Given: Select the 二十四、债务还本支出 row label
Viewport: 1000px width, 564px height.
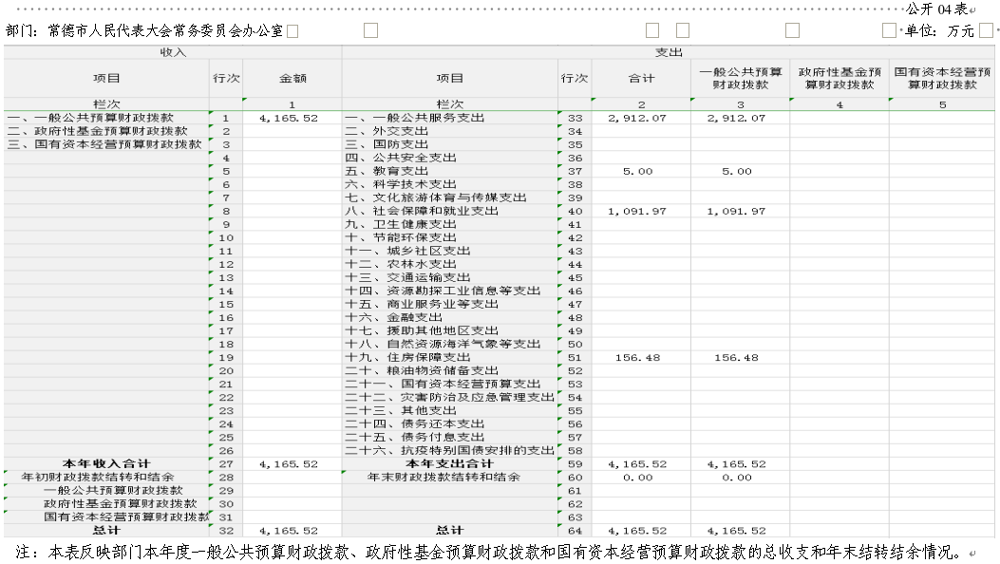Looking at the screenshot, I should tap(415, 424).
